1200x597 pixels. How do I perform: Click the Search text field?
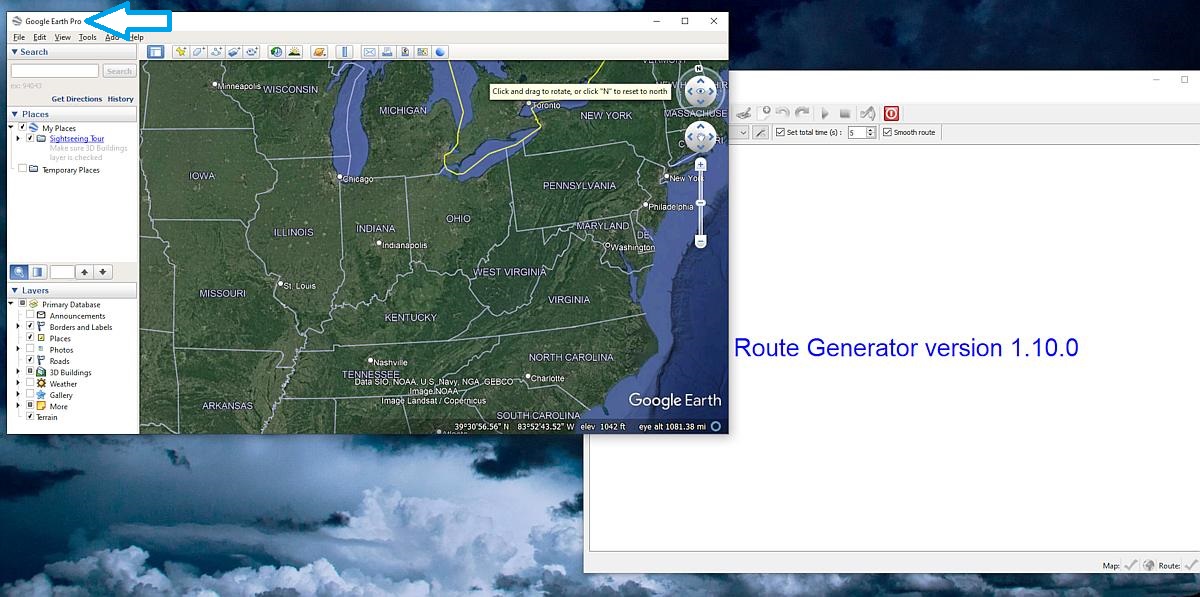(x=55, y=71)
